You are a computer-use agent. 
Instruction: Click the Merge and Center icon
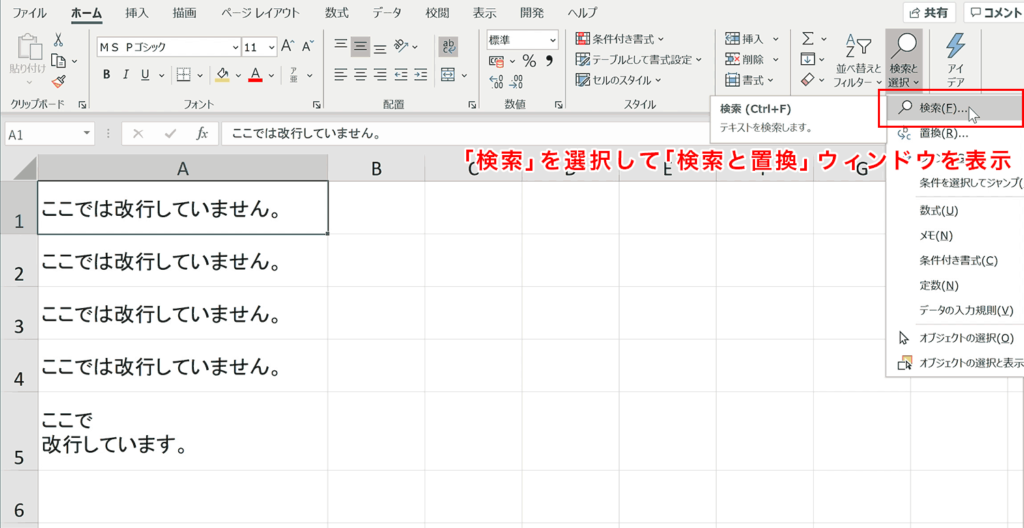tap(448, 75)
